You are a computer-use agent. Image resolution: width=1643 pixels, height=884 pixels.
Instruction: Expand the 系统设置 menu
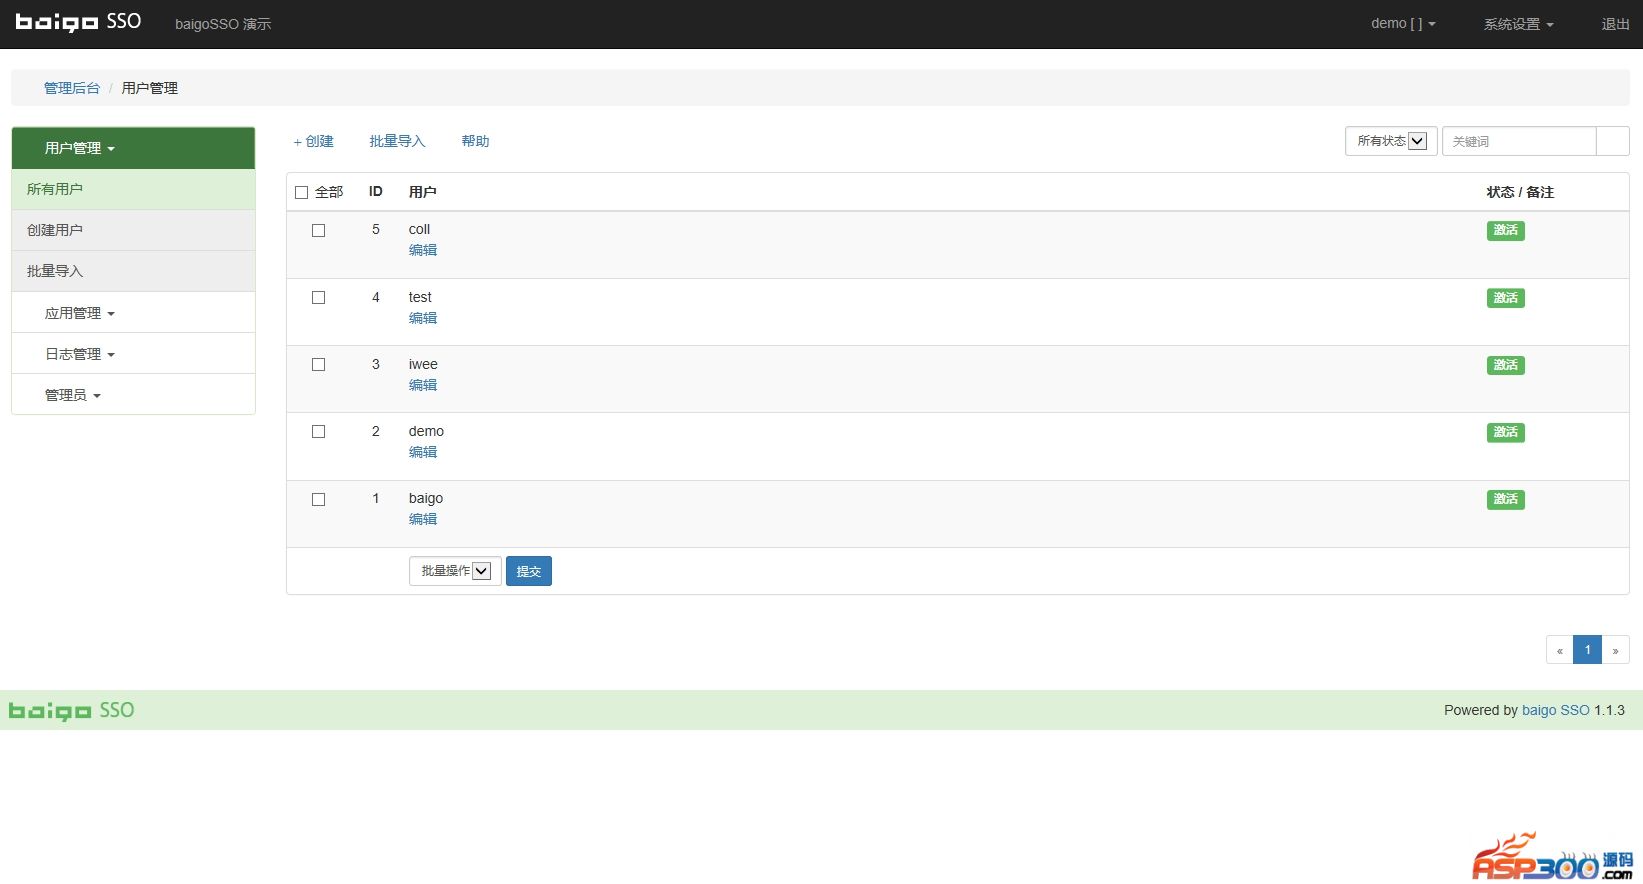pos(1518,24)
